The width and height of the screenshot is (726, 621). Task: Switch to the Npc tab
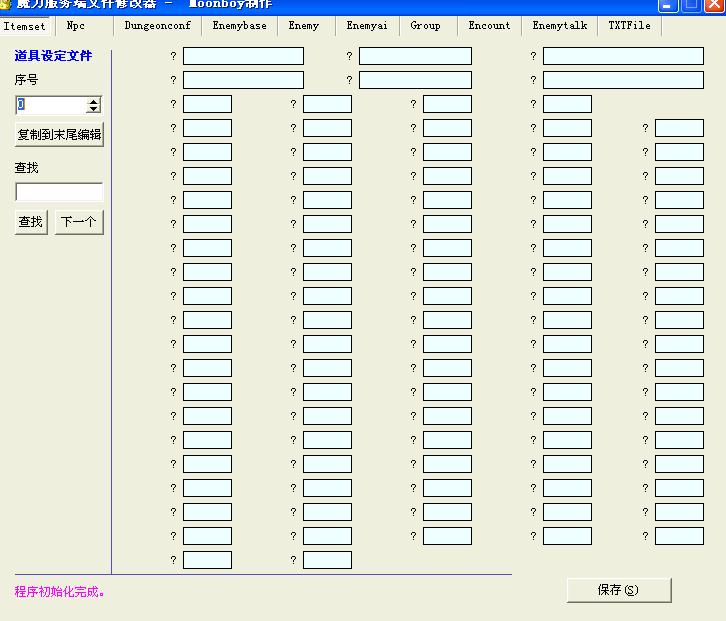pyautogui.click(x=76, y=26)
